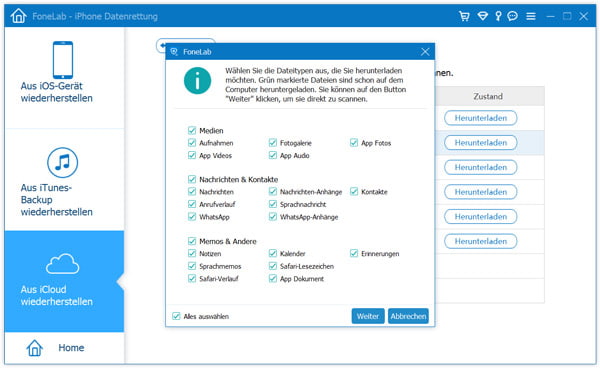Select the iTunes music note icon
The height and width of the screenshot is (368, 600).
62,163
